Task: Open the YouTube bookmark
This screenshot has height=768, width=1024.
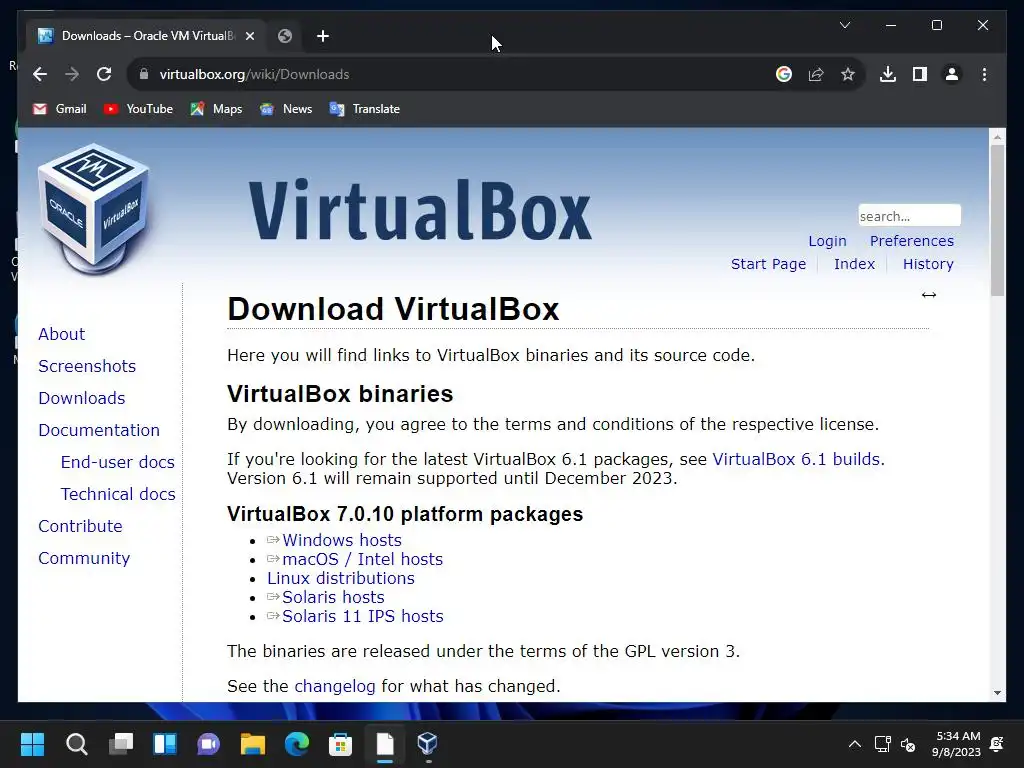Action: point(138,109)
